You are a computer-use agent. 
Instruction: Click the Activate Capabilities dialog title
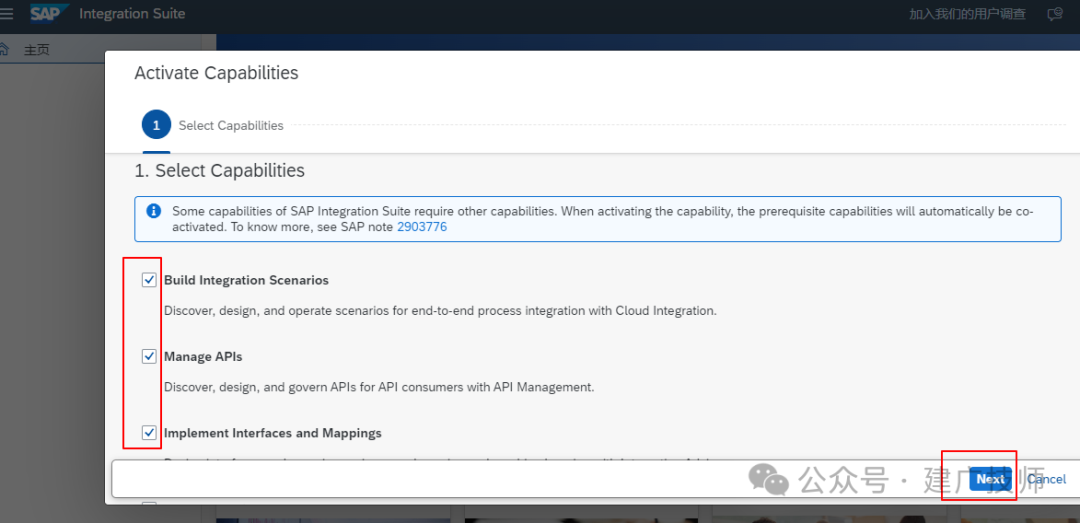coord(216,73)
